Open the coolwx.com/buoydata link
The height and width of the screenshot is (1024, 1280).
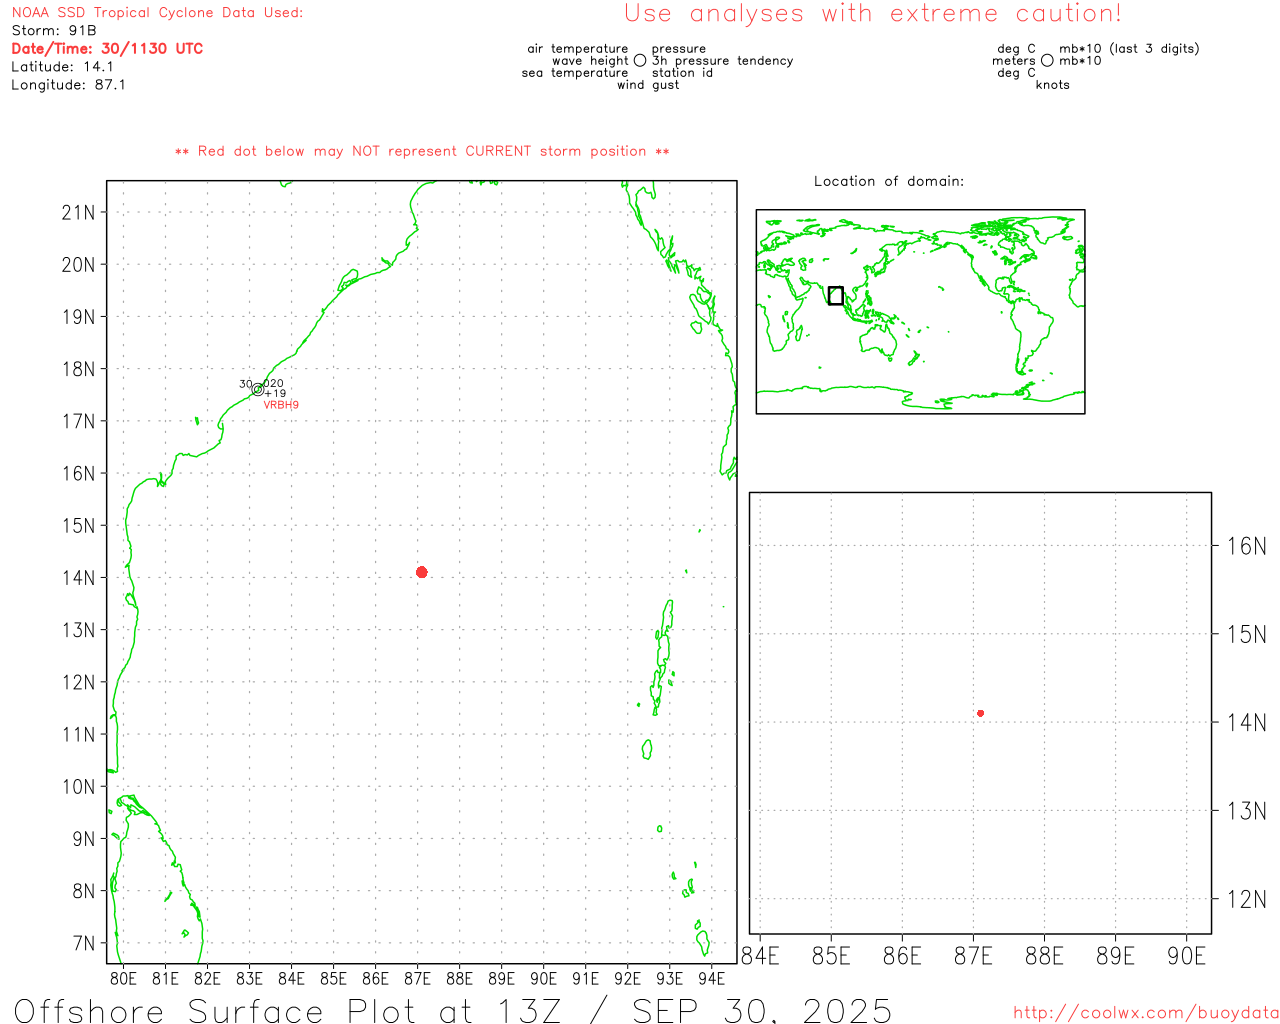click(x=1145, y=1013)
